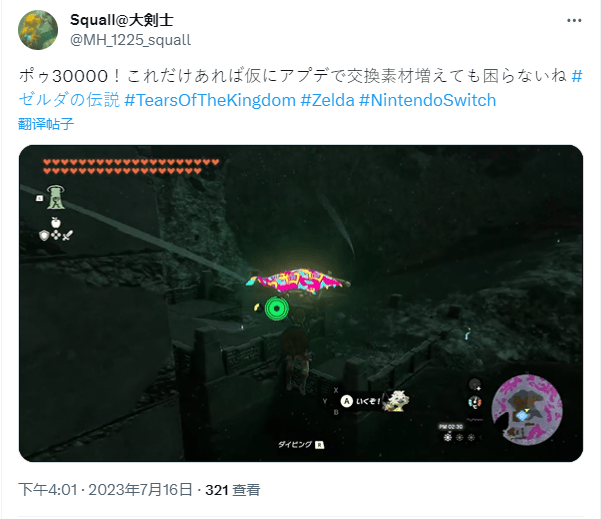Image resolution: width=601 pixels, height=519 pixels.
Task: Click the colorful paraglider in the screenshot
Action: click(297, 281)
